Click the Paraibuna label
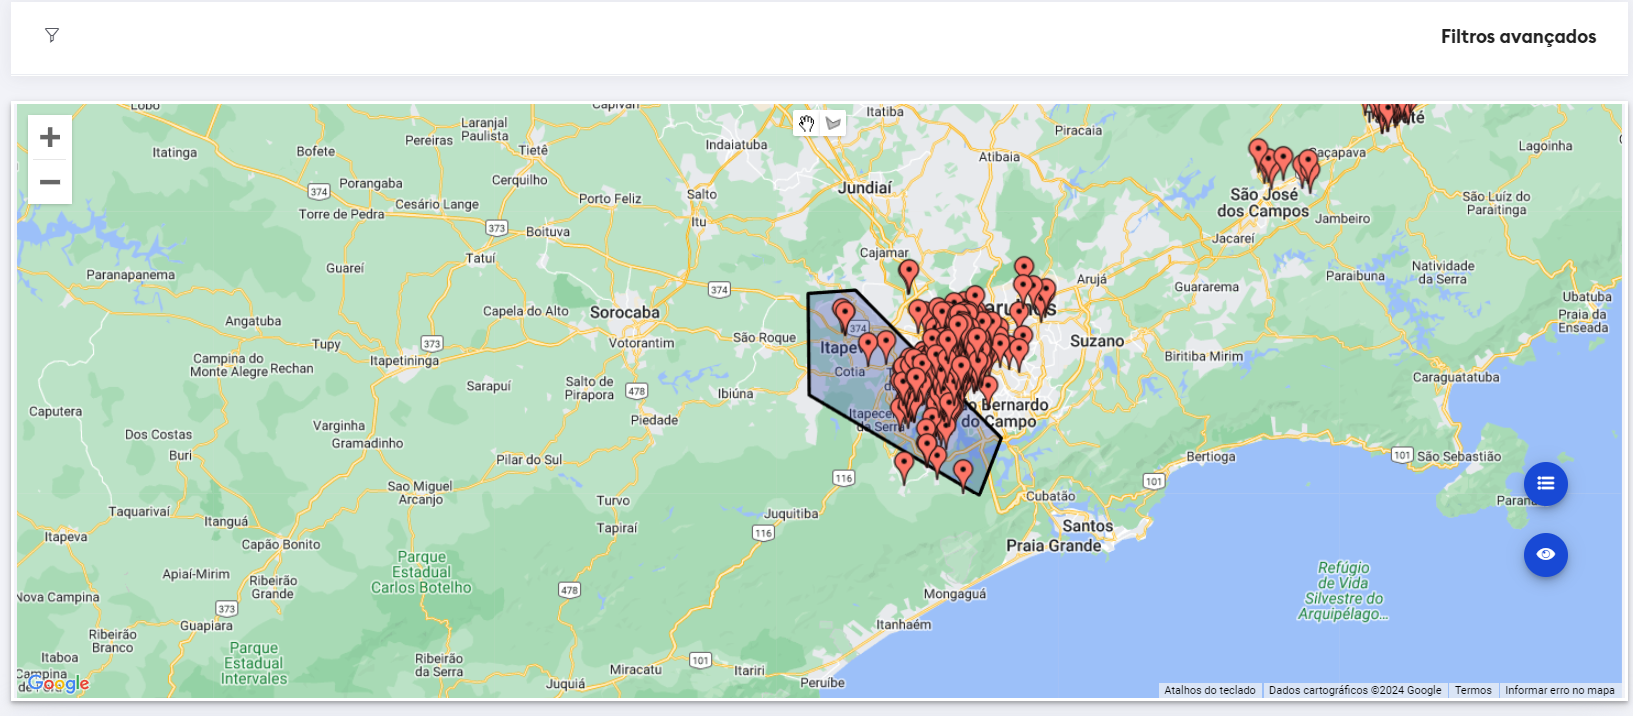1633x716 pixels. click(1355, 276)
